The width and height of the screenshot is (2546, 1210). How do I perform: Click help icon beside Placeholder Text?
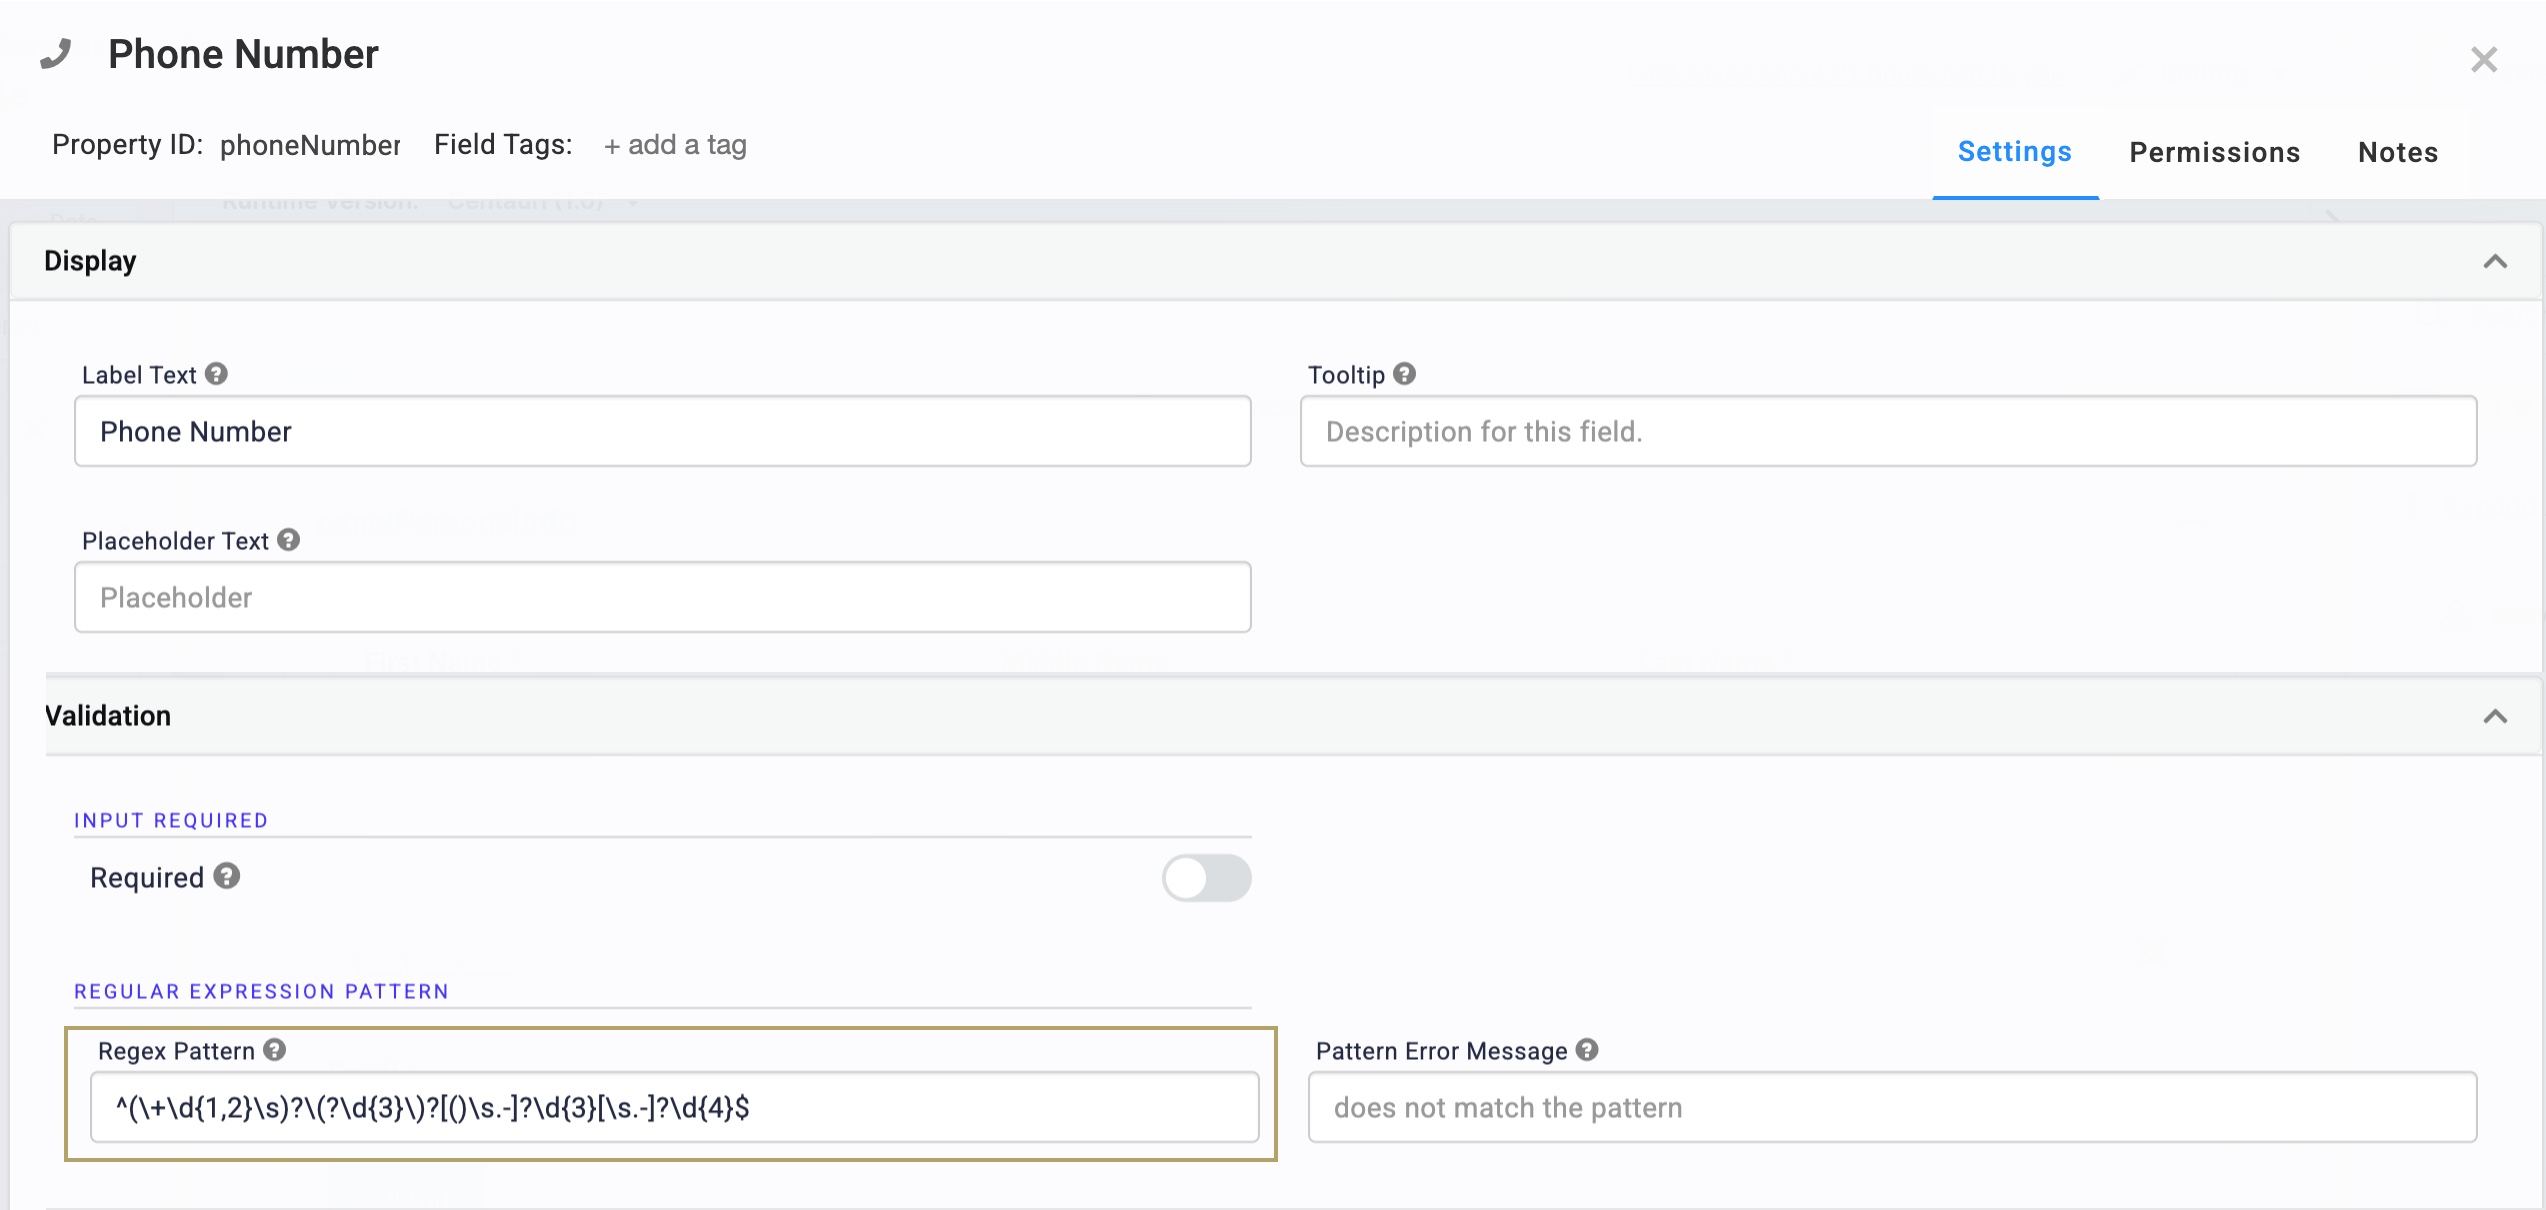(289, 540)
